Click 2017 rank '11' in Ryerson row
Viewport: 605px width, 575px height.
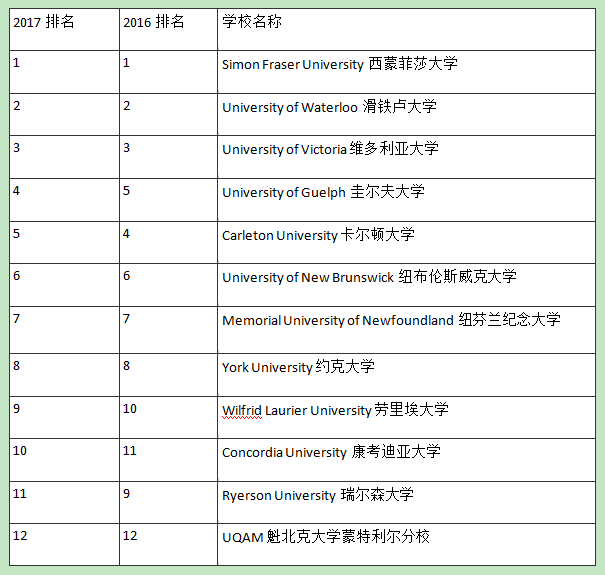(20, 494)
